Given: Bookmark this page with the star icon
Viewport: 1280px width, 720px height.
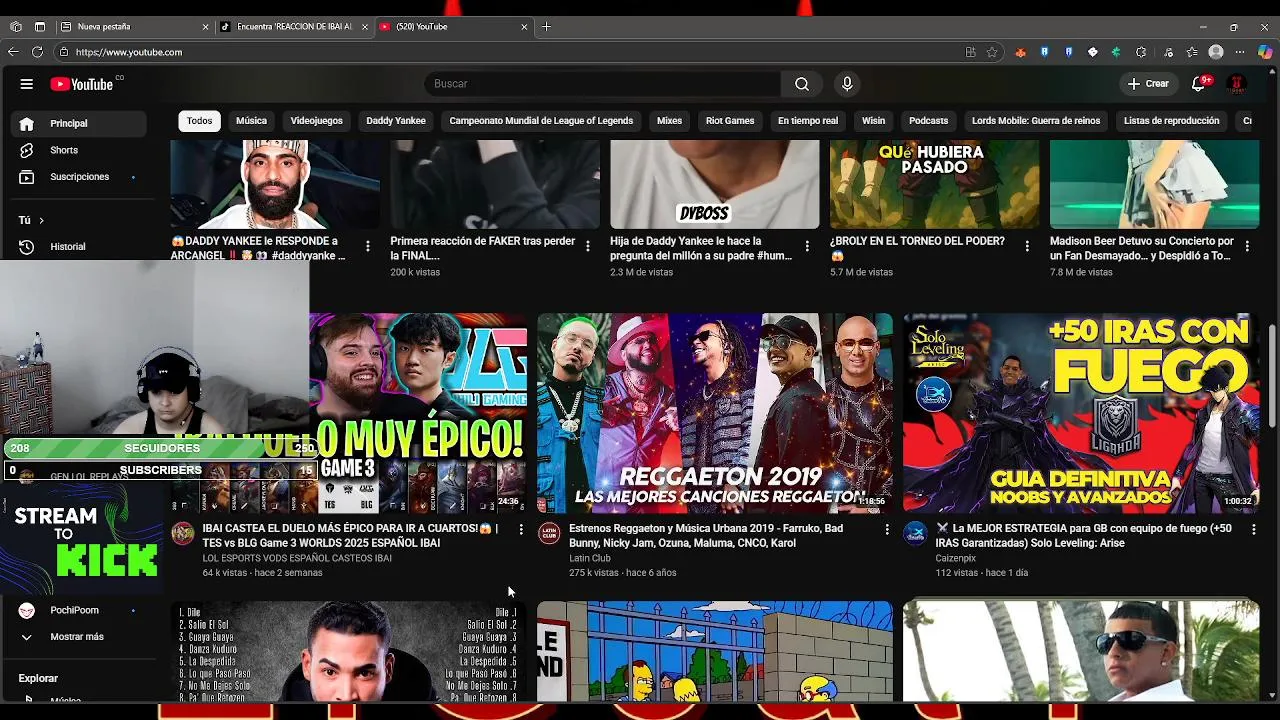Looking at the screenshot, I should point(992,52).
